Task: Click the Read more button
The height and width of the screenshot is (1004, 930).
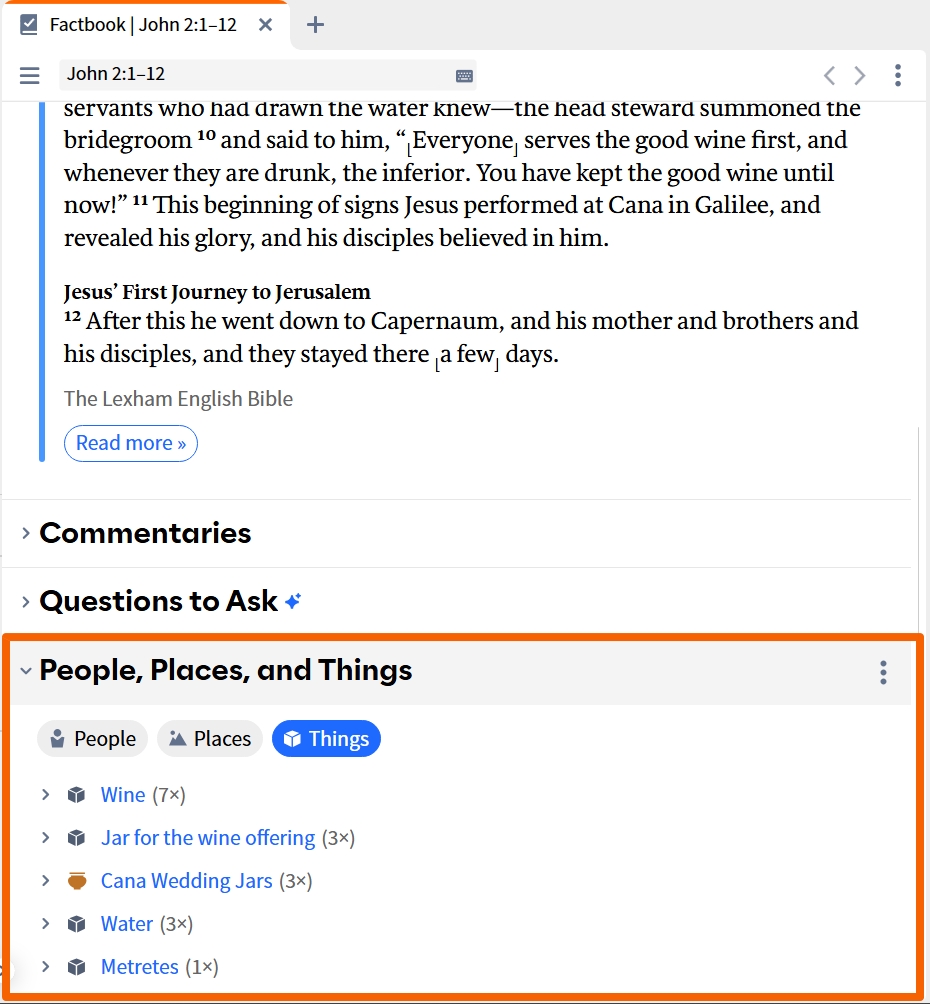Action: click(131, 443)
